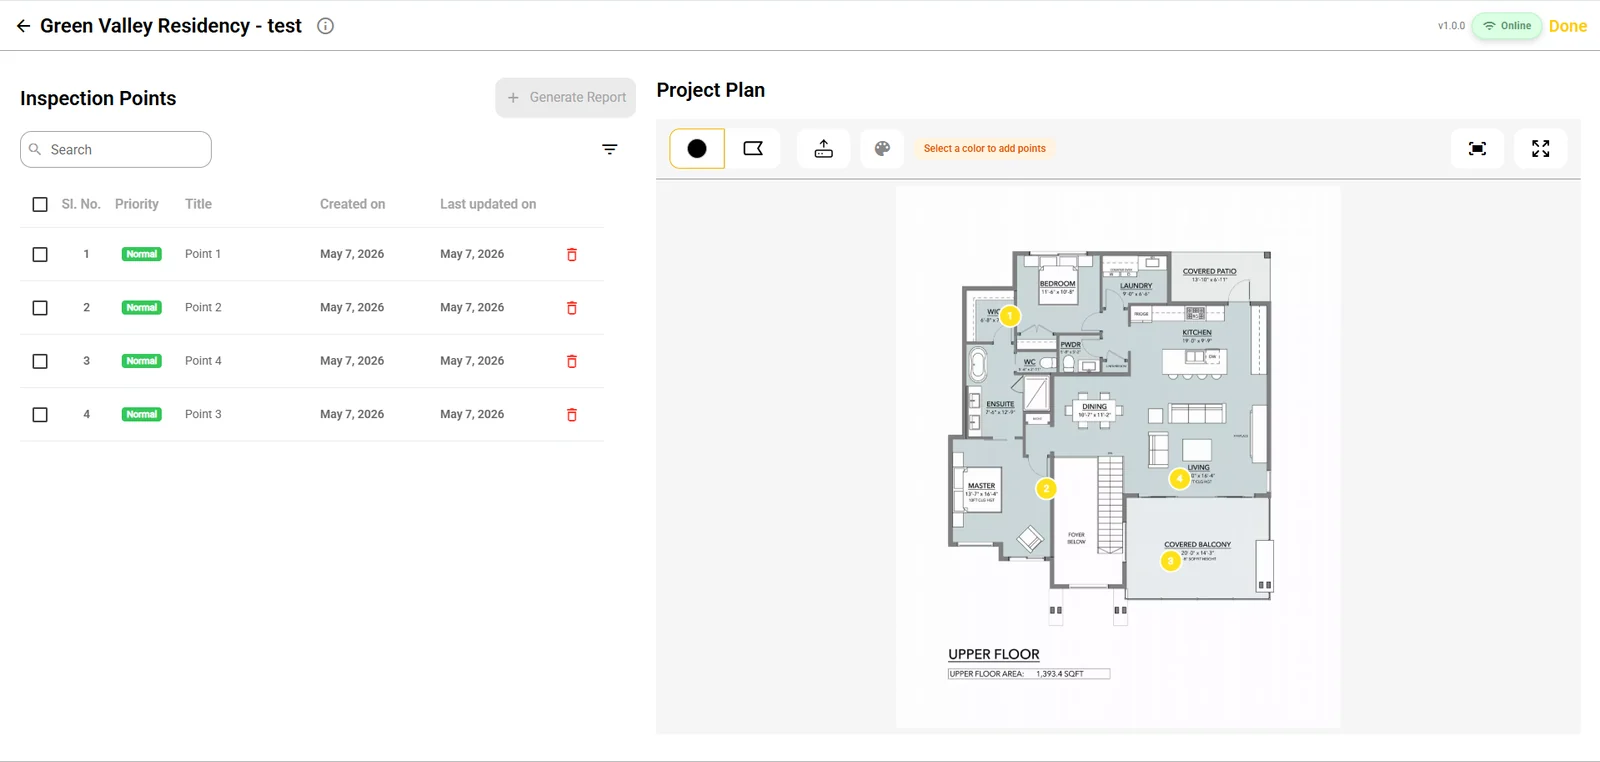Delete Point 2 with its trash icon
1600x762 pixels.
pos(572,308)
